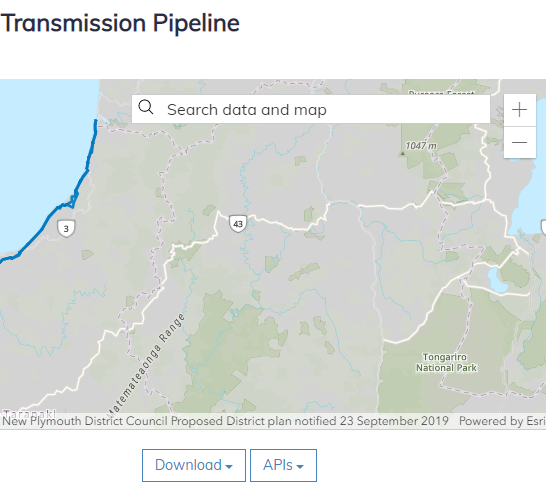Focus the Search data and map field
The width and height of the screenshot is (546, 496).
point(311,109)
